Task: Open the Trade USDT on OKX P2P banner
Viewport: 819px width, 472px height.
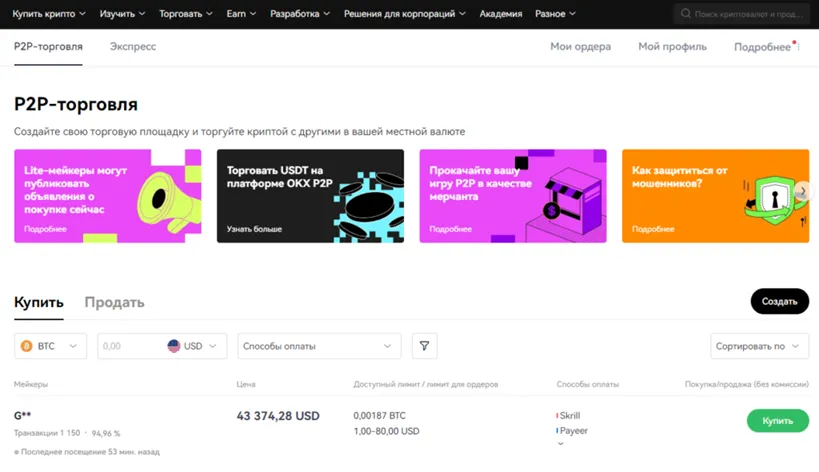Action: click(x=310, y=196)
